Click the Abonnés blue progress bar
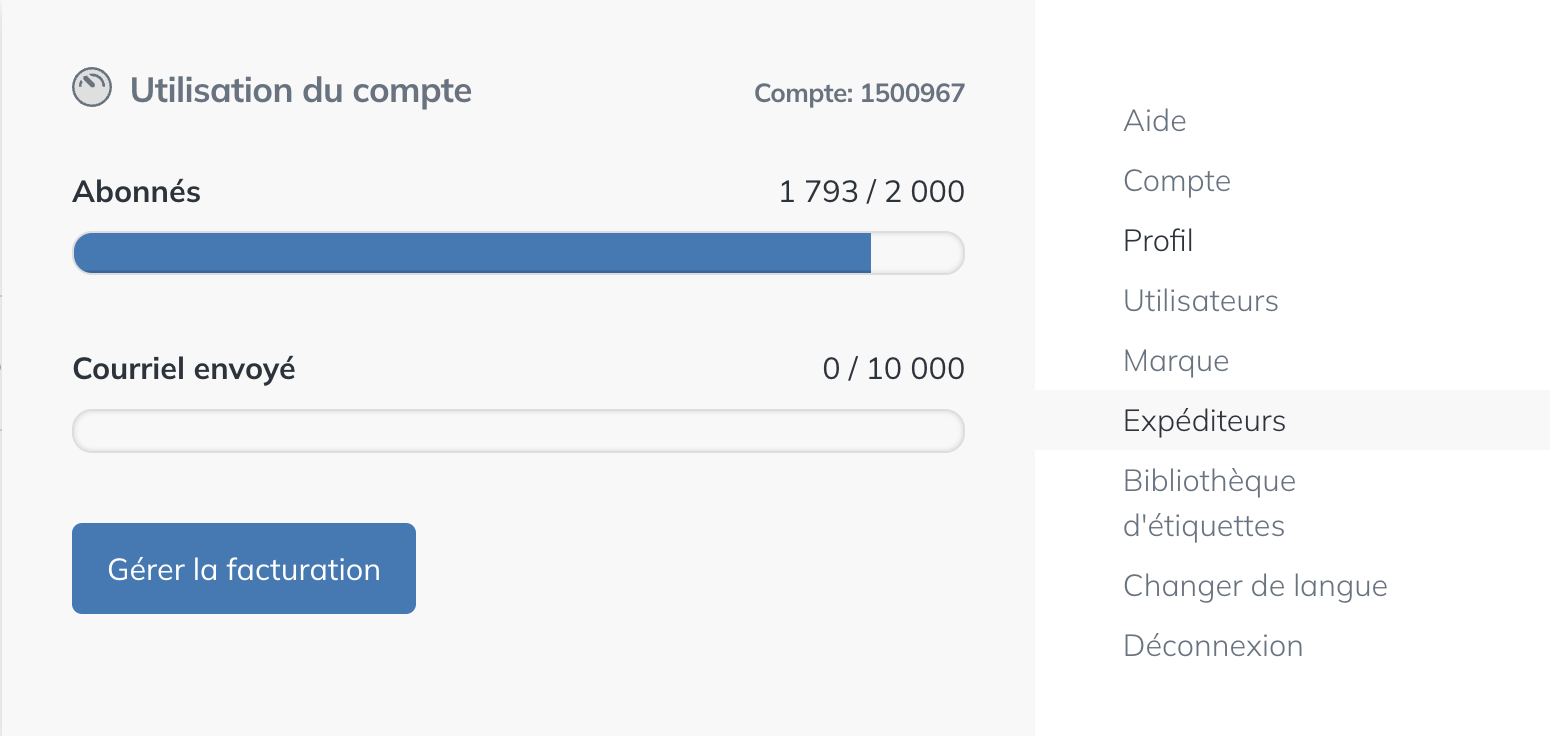Screen dimensions: 1550x736 pyautogui.click(x=472, y=253)
